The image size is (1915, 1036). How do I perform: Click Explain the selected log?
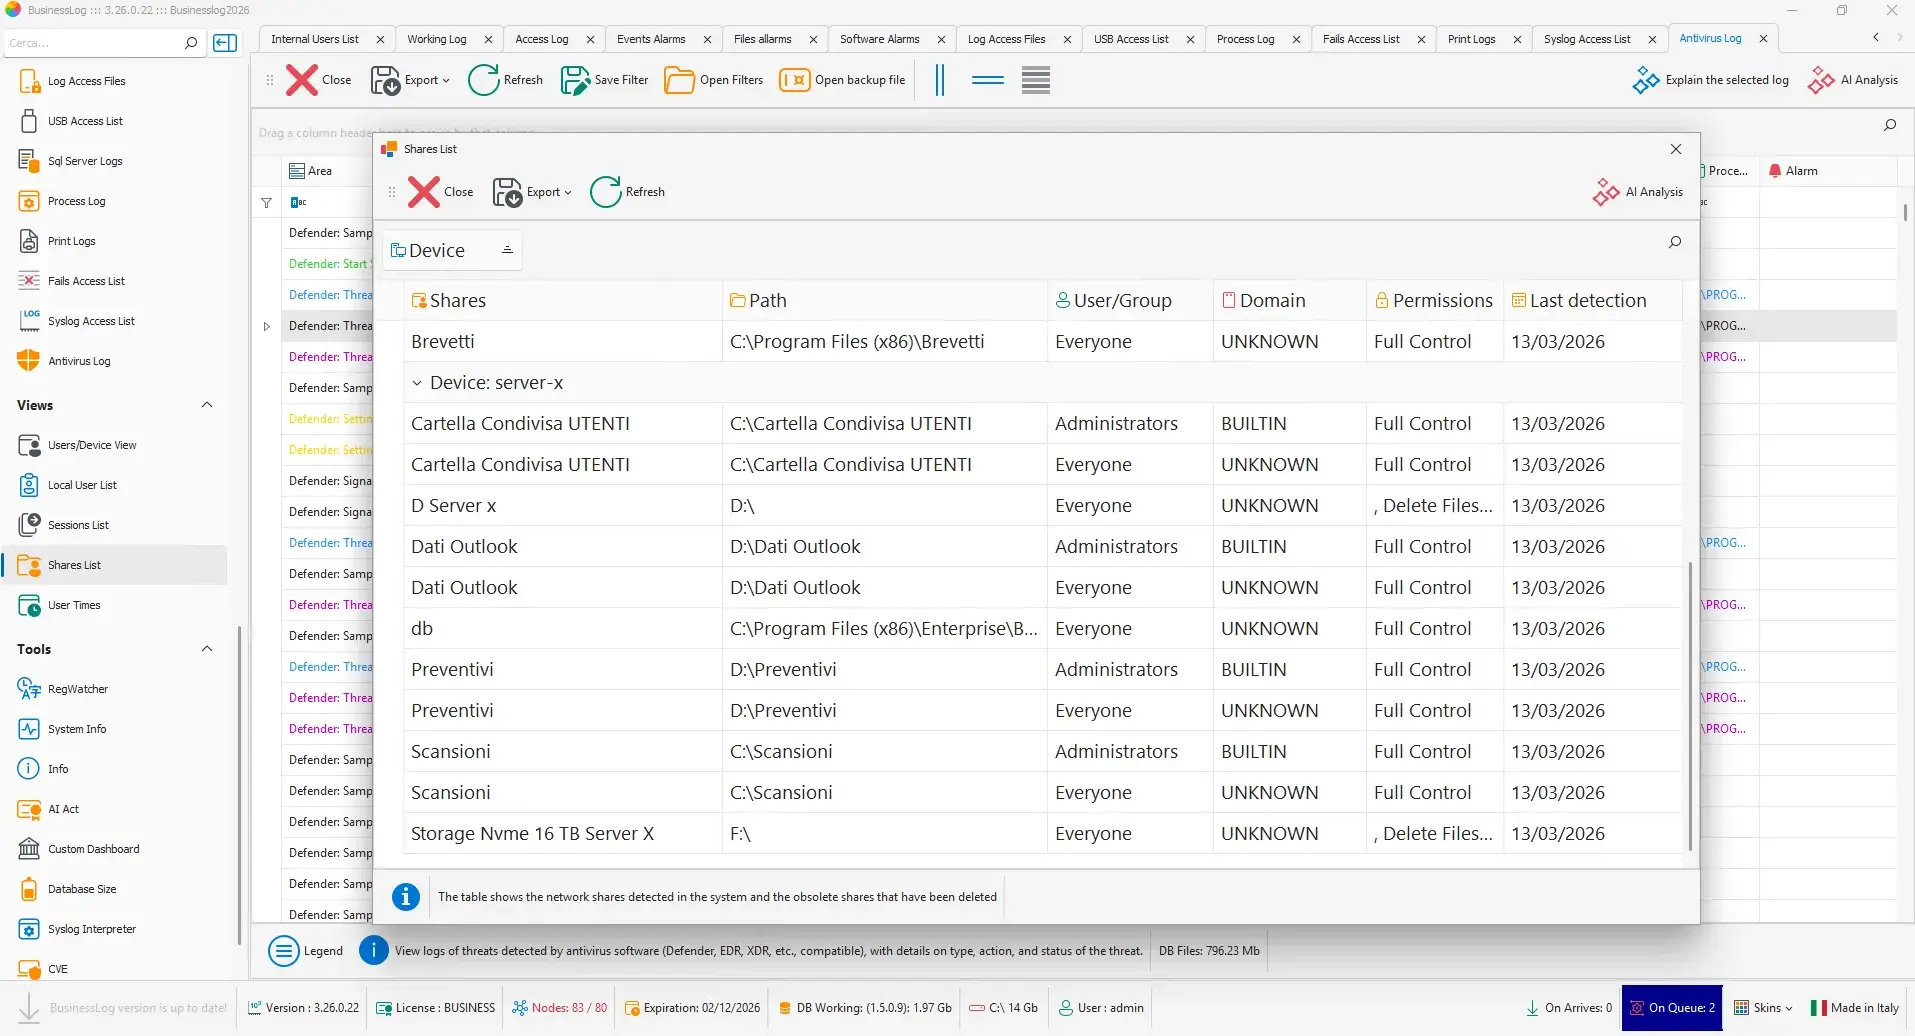click(x=1711, y=80)
